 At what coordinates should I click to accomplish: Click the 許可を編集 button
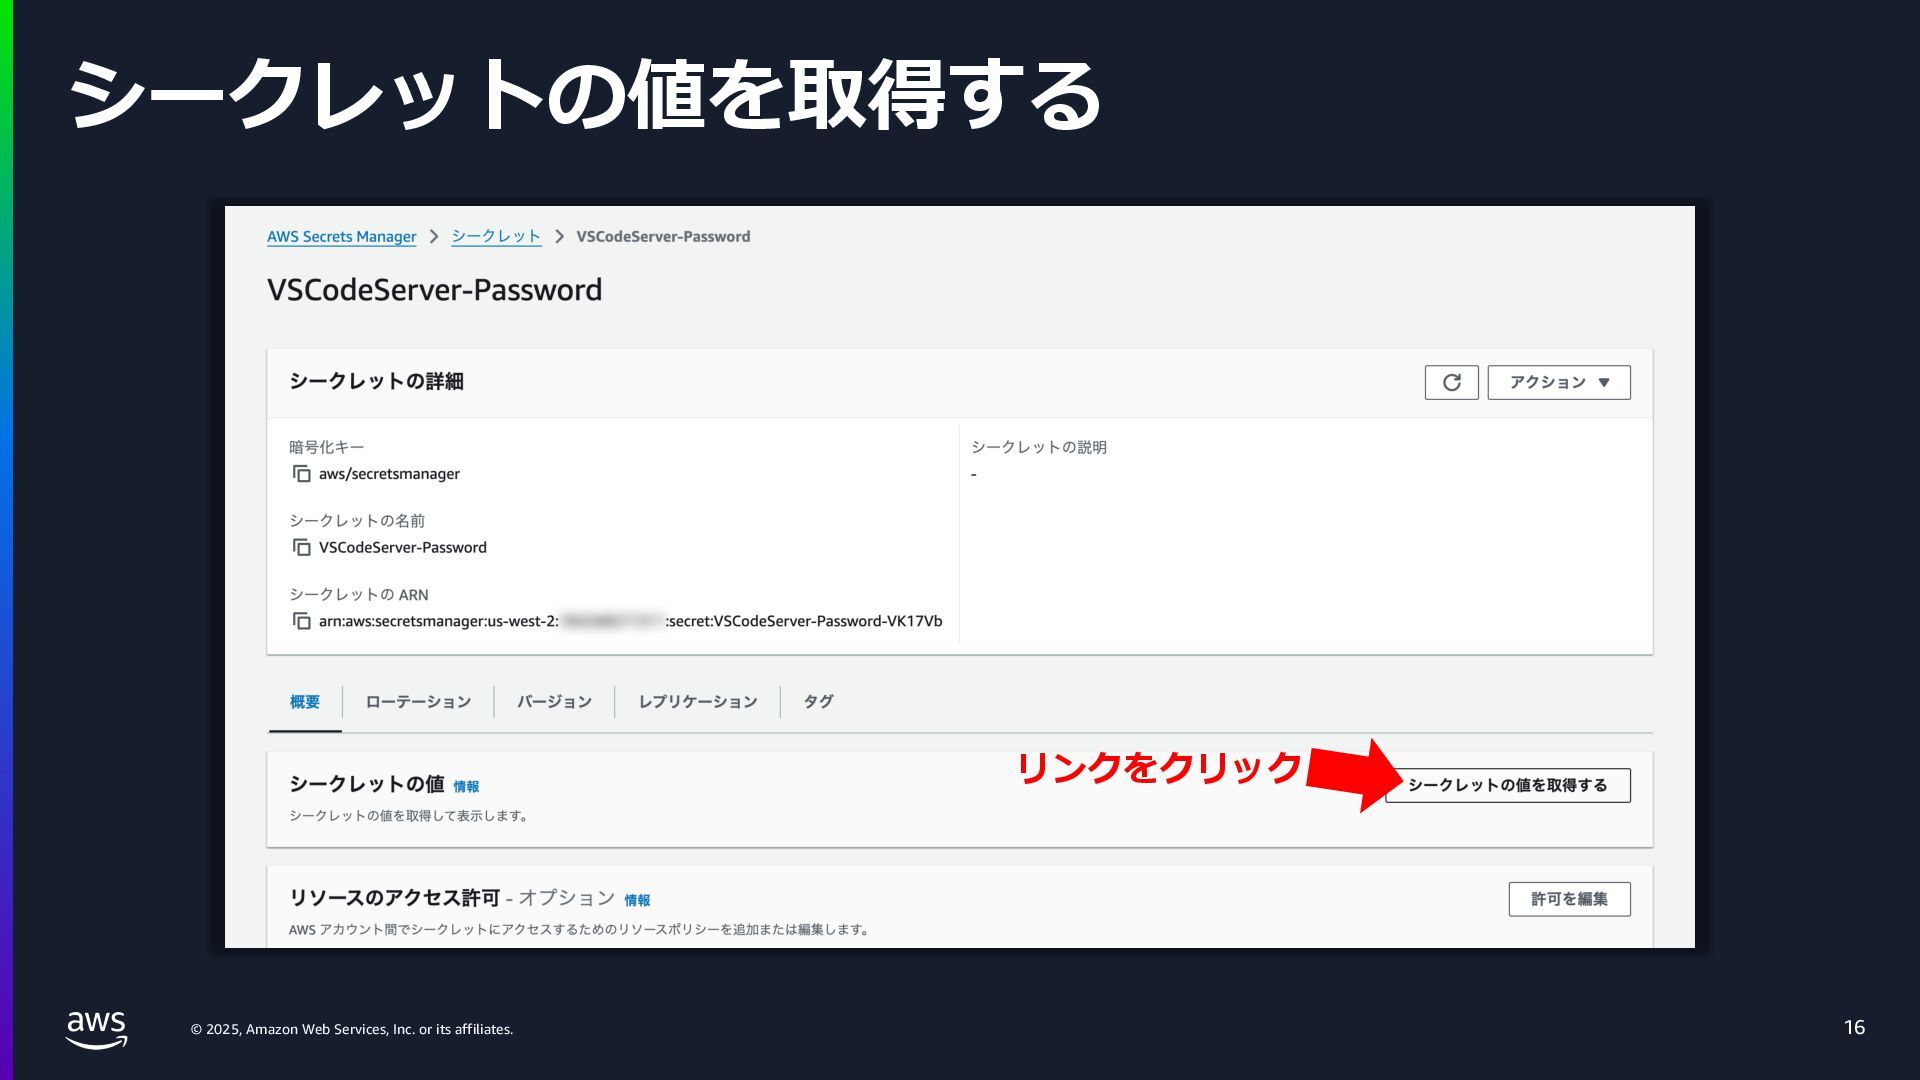(x=1569, y=899)
